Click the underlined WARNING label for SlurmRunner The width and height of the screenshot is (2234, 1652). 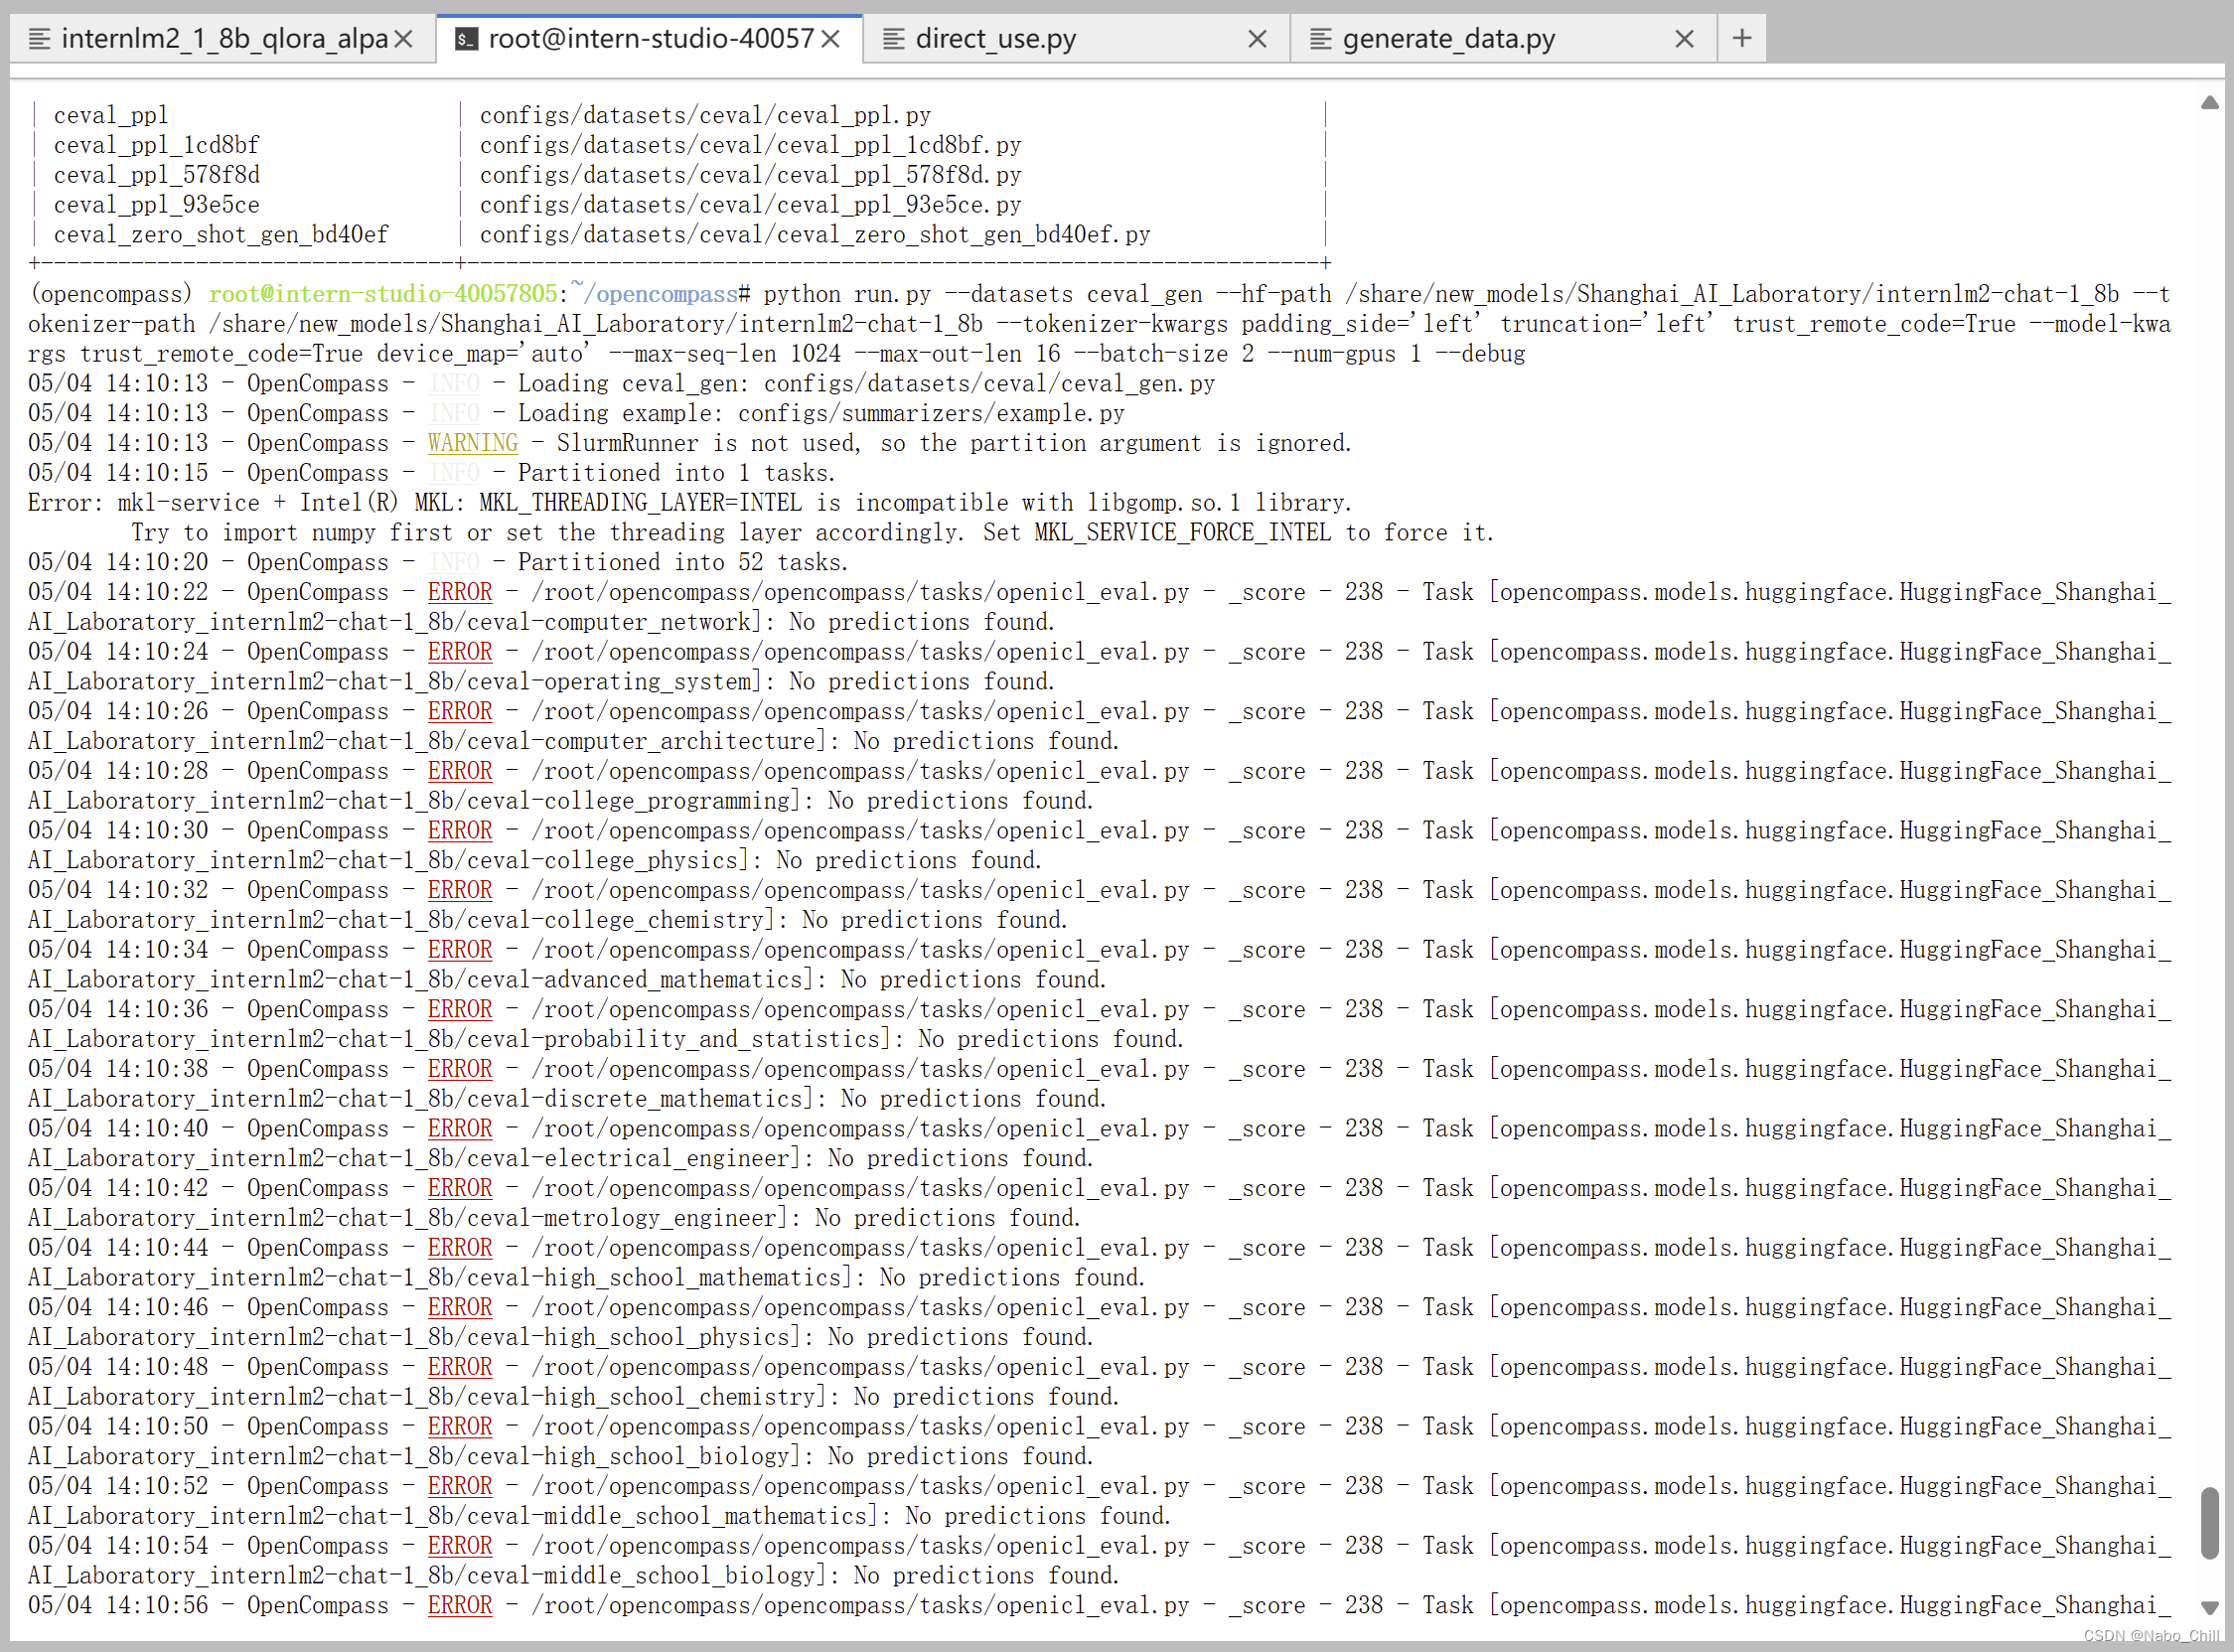coord(472,443)
